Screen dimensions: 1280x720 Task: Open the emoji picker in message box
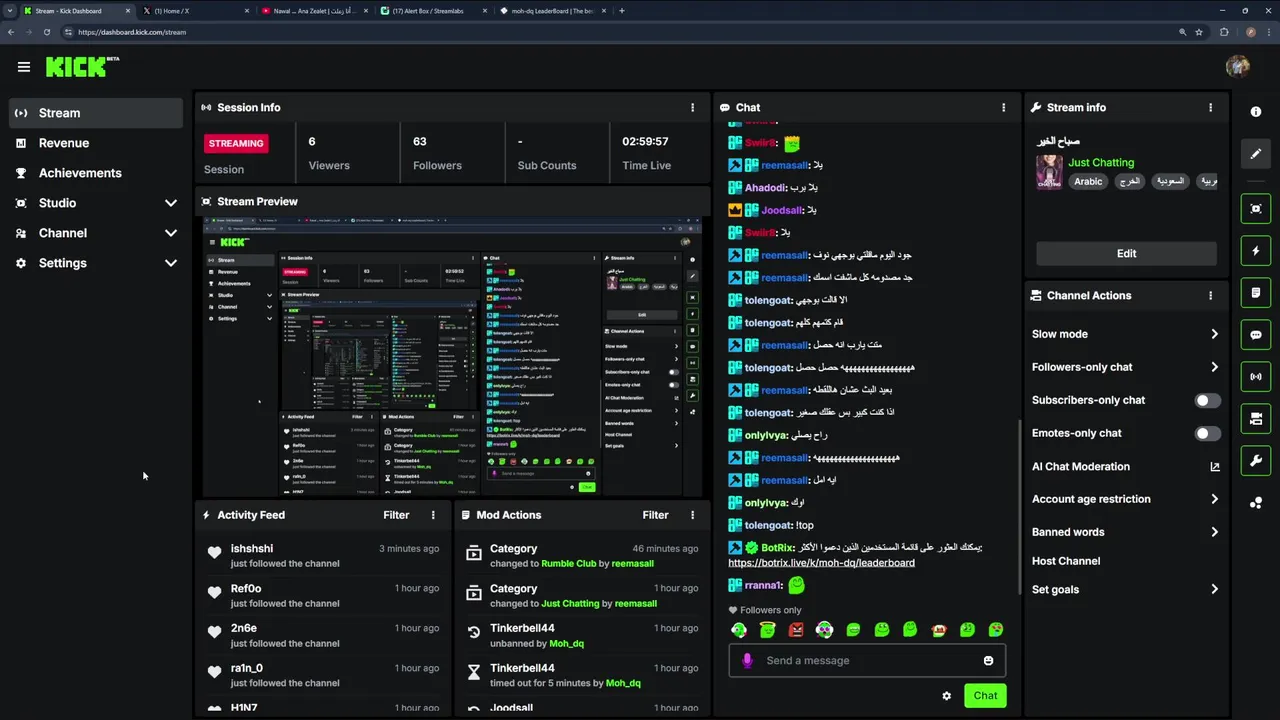[x=988, y=661]
